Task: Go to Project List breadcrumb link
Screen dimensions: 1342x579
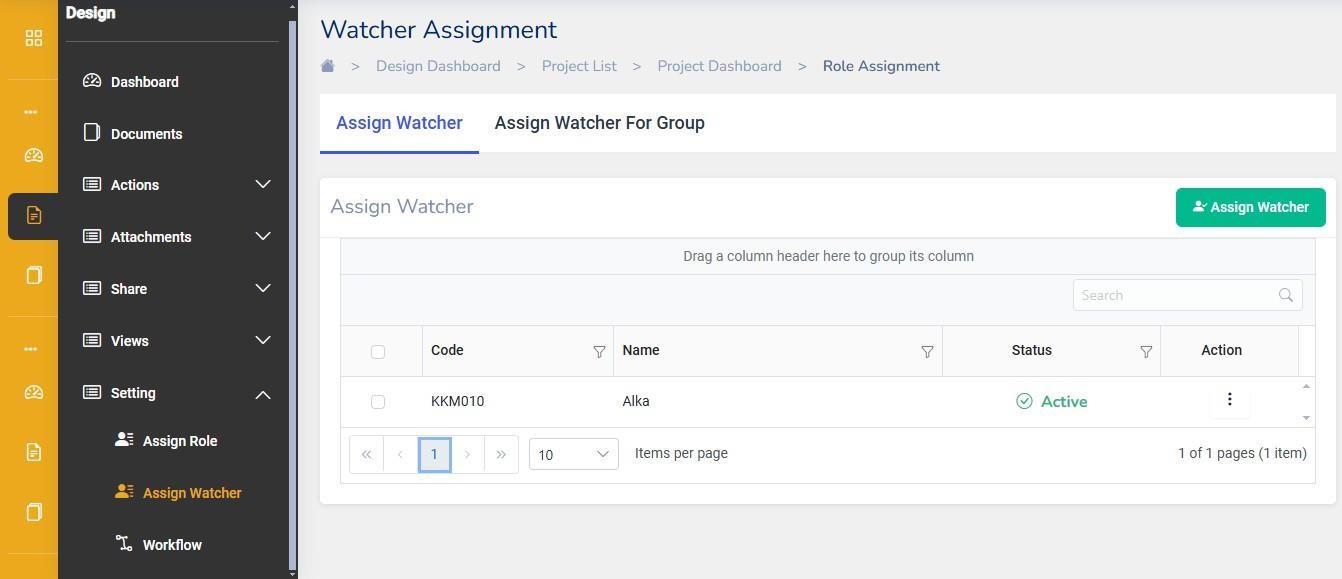Action: coord(579,66)
